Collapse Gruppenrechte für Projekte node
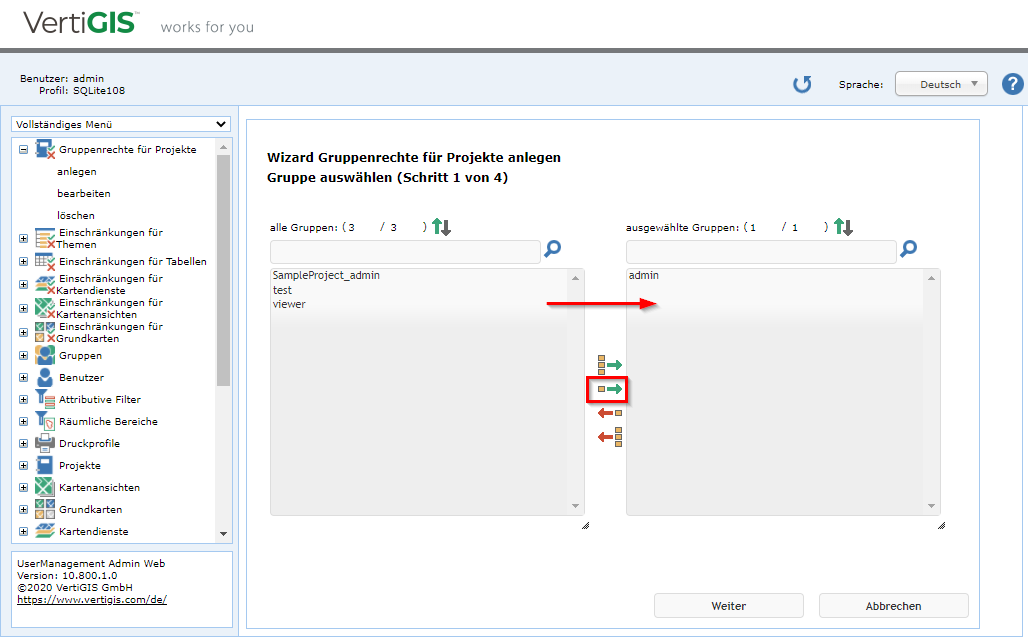This screenshot has width=1028, height=637. pyautogui.click(x=24, y=149)
